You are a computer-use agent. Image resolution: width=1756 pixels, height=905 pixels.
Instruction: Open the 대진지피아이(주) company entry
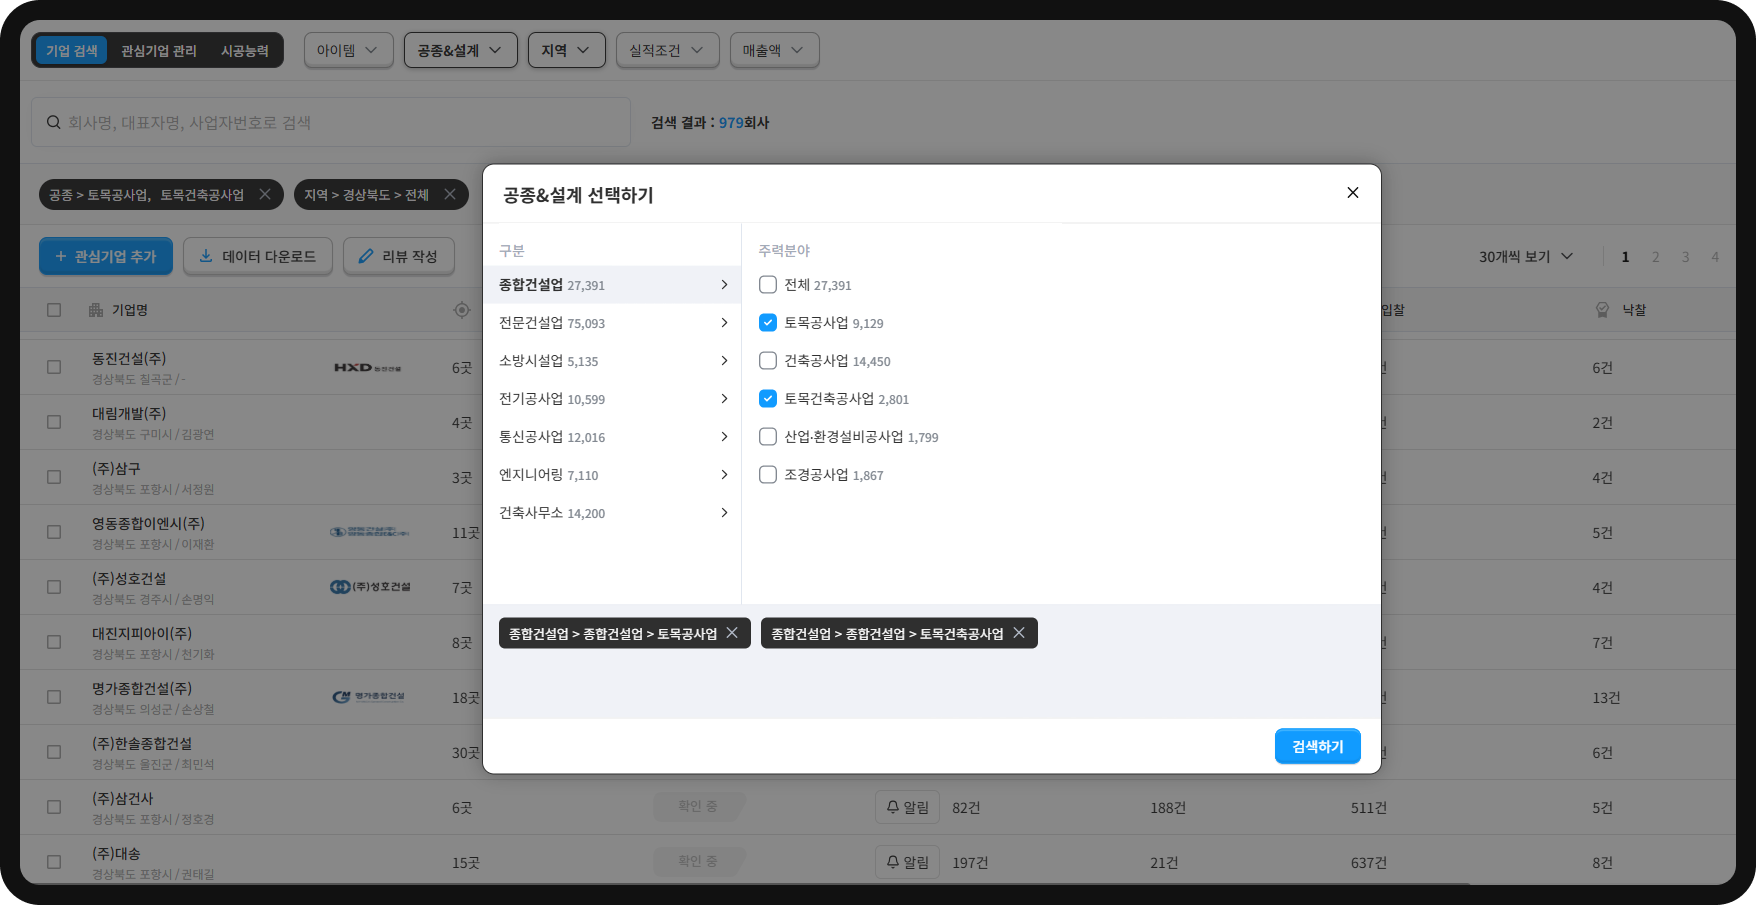pyautogui.click(x=142, y=633)
